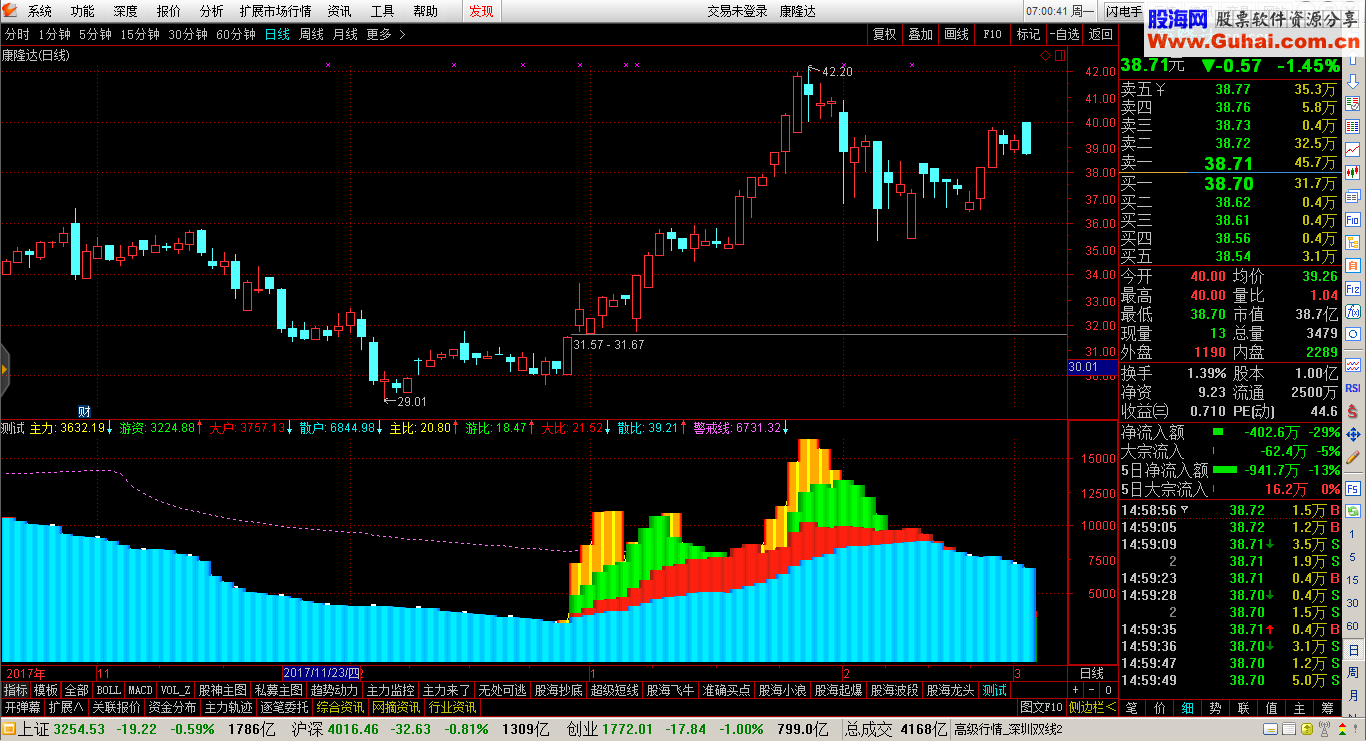Select the 30分钟 timeframe
The width and height of the screenshot is (1366, 741).
[188, 34]
